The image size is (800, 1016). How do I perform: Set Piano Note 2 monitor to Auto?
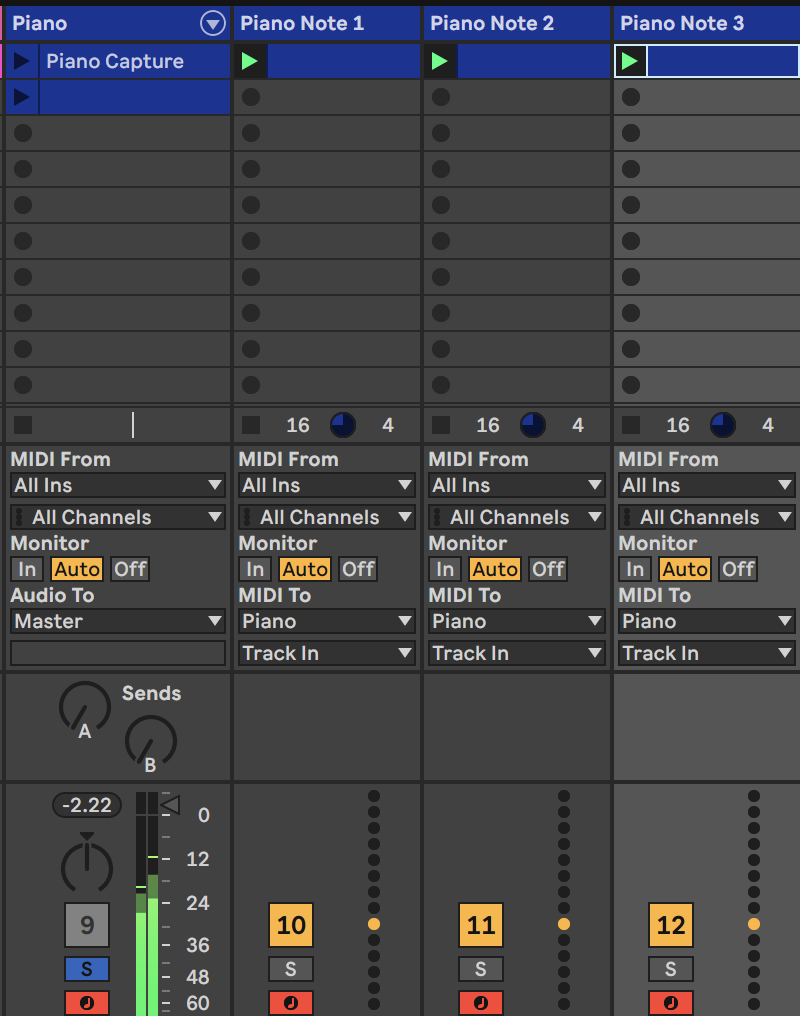point(495,570)
